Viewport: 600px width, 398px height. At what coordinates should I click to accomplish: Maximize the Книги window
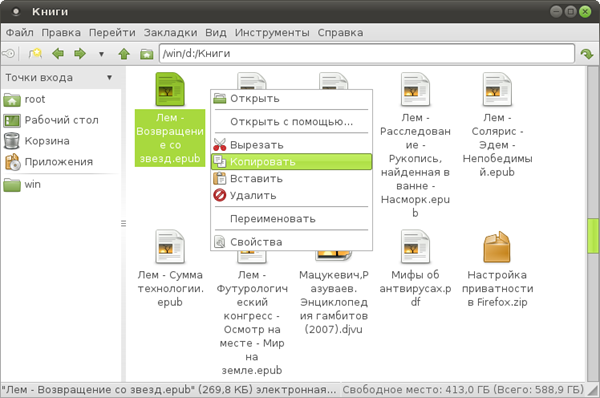(x=571, y=12)
